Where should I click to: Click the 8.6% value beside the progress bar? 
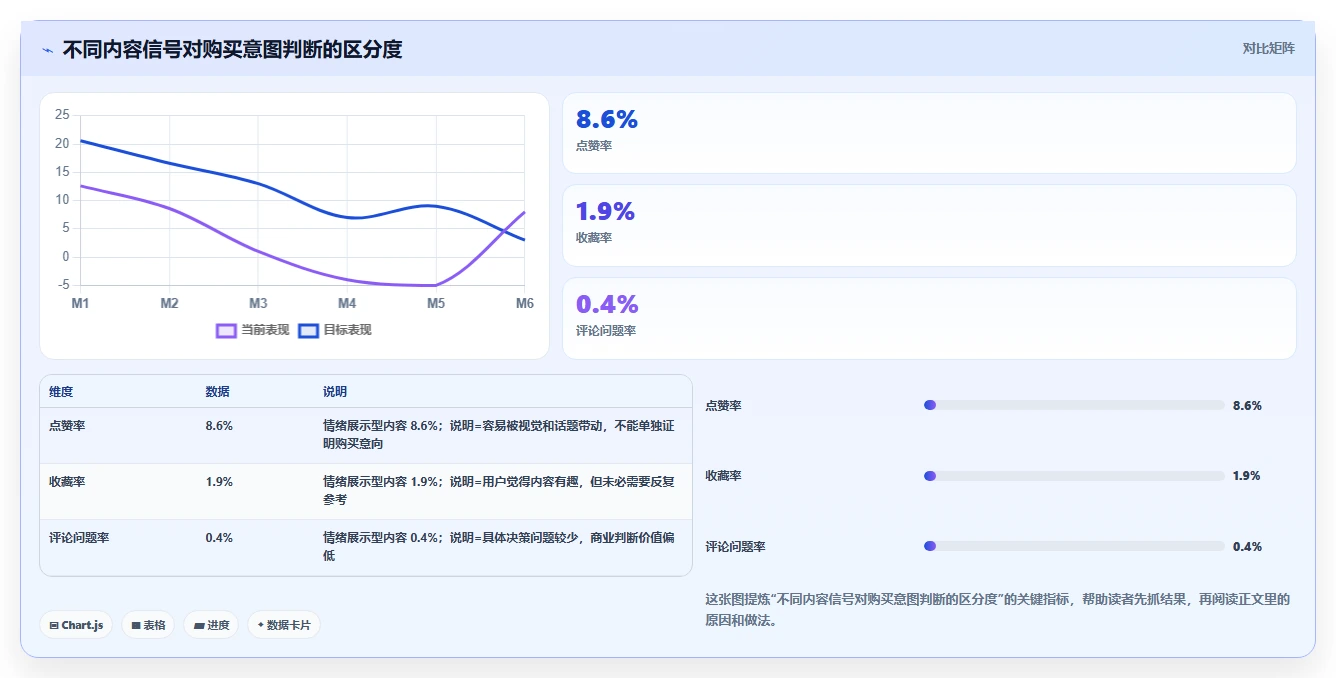[x=1247, y=406]
